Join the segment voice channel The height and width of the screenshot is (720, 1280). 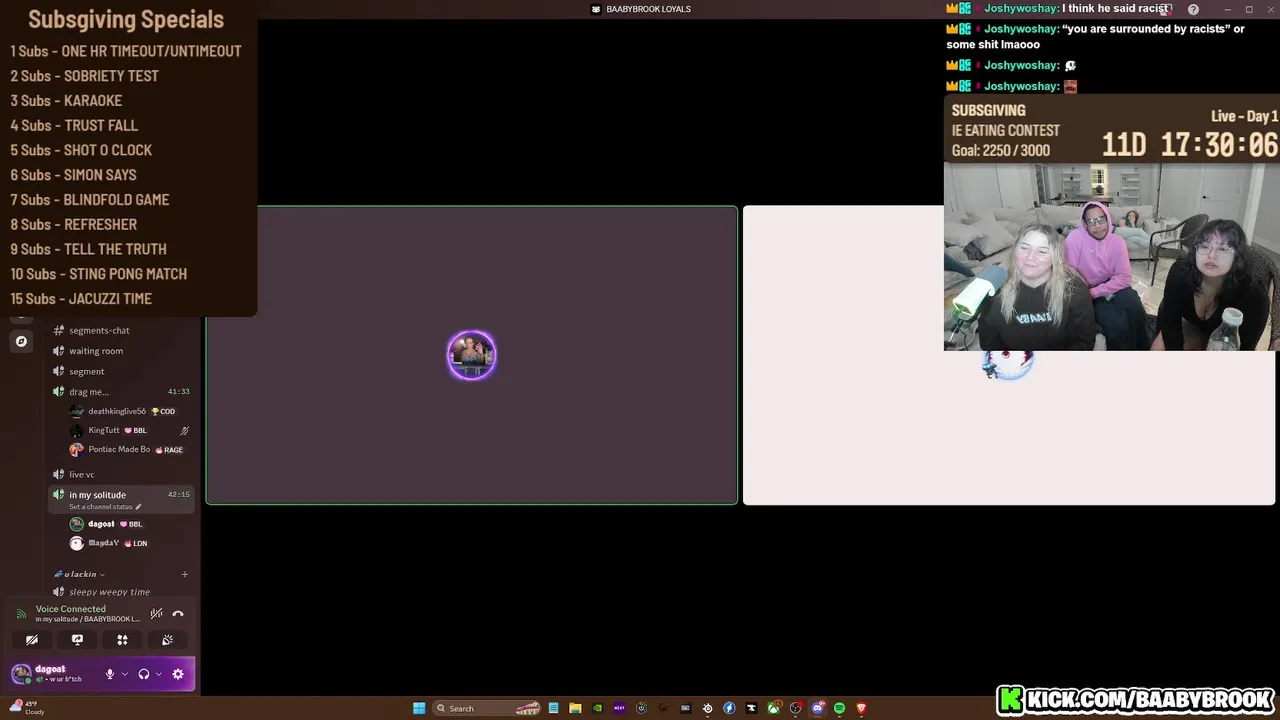[87, 371]
